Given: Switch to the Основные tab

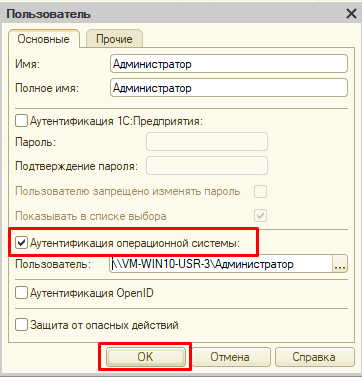Looking at the screenshot, I should (x=44, y=39).
